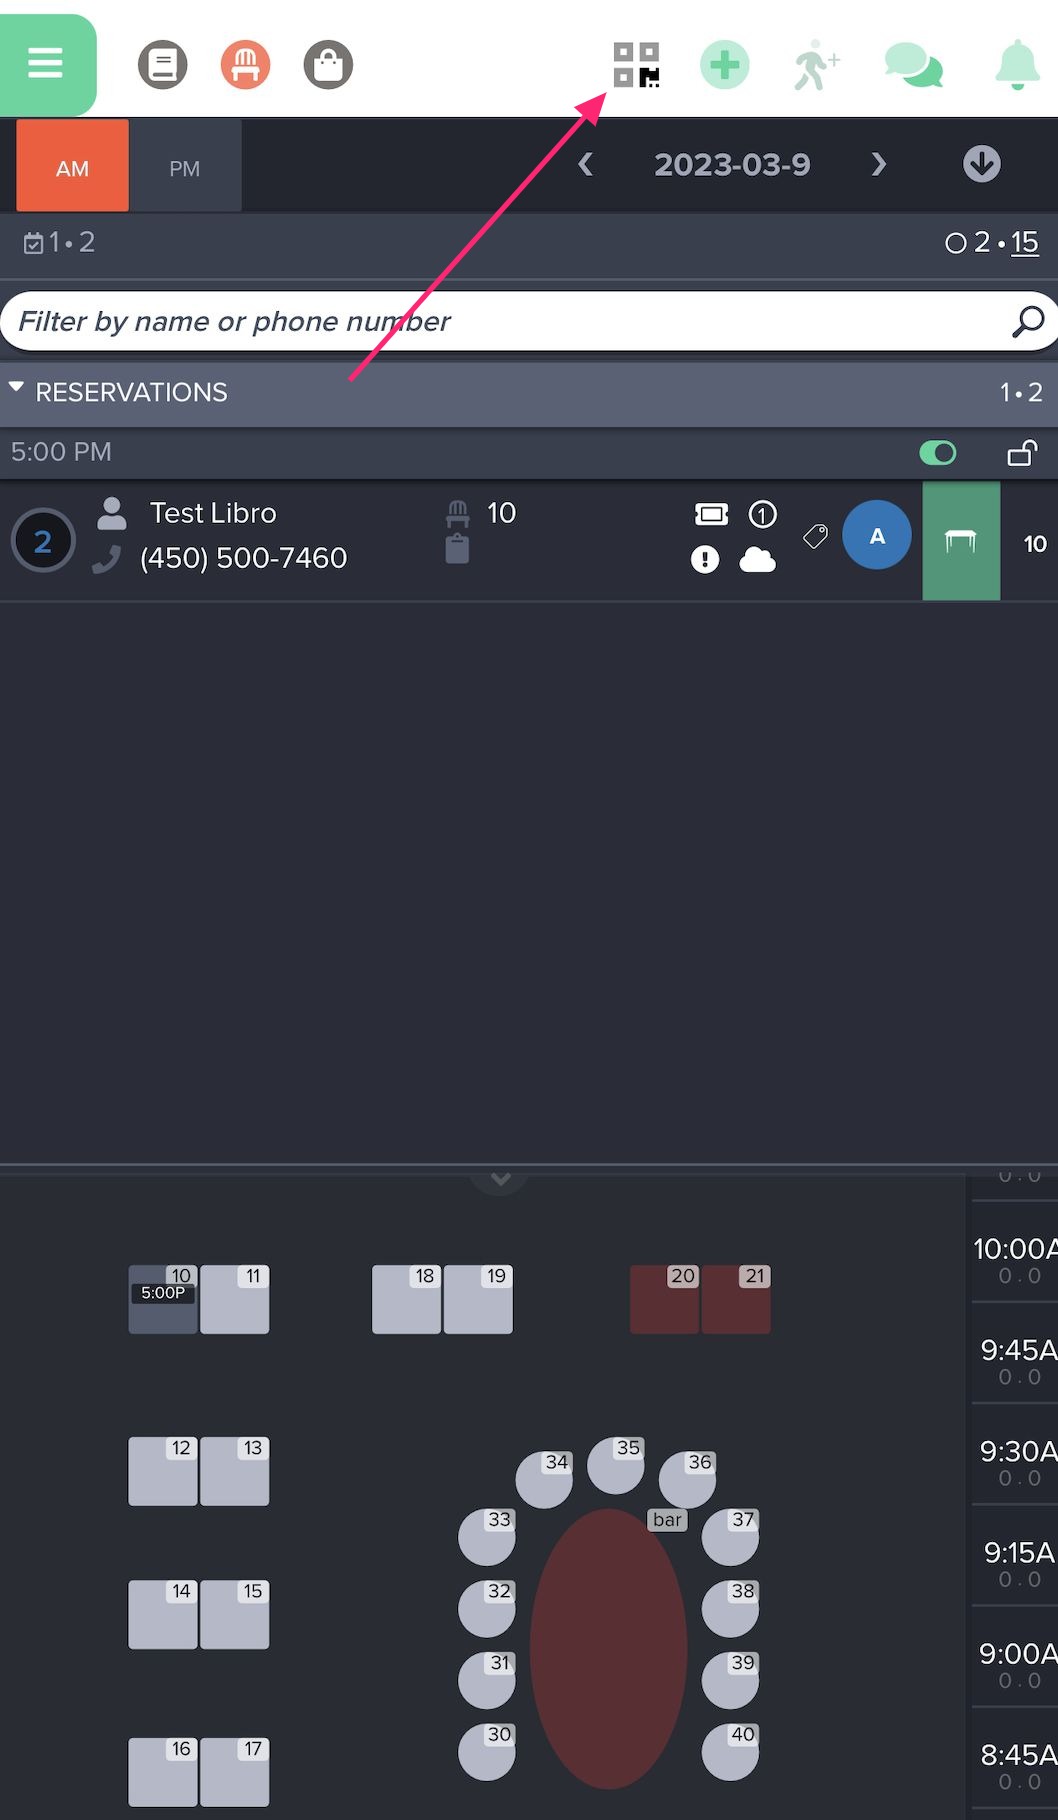This screenshot has width=1058, height=1820.
Task: Open the date download arrow dropdown
Action: (981, 164)
